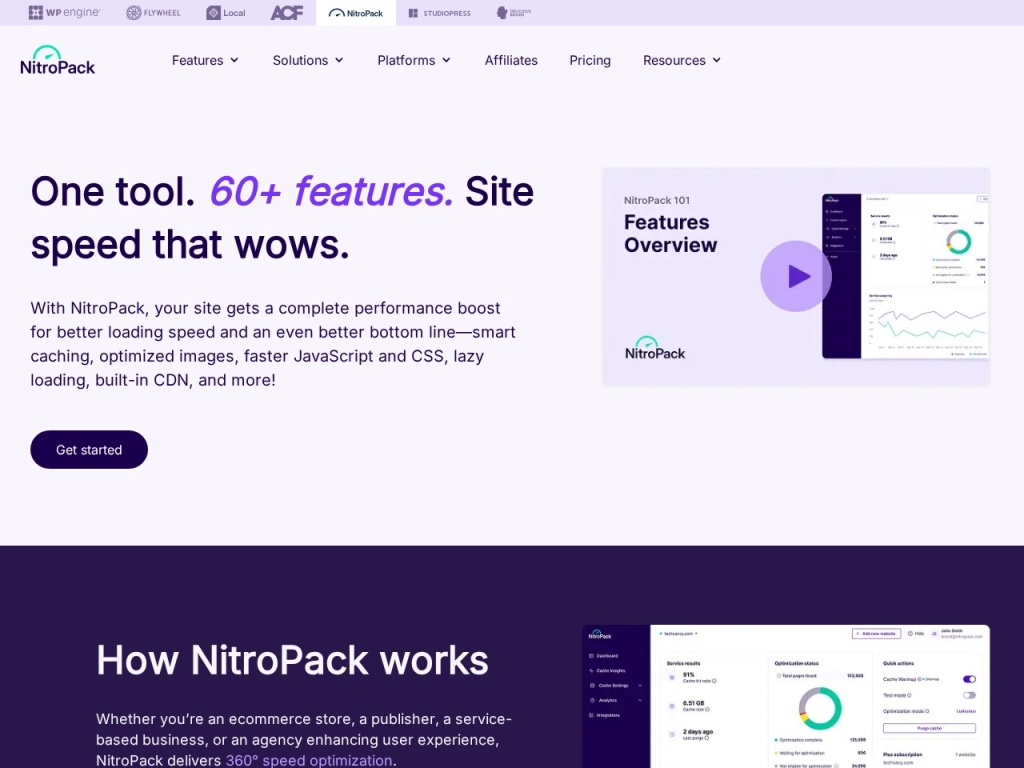Open Help in the dashboard preview
This screenshot has width=1024, height=768.
coord(916,633)
